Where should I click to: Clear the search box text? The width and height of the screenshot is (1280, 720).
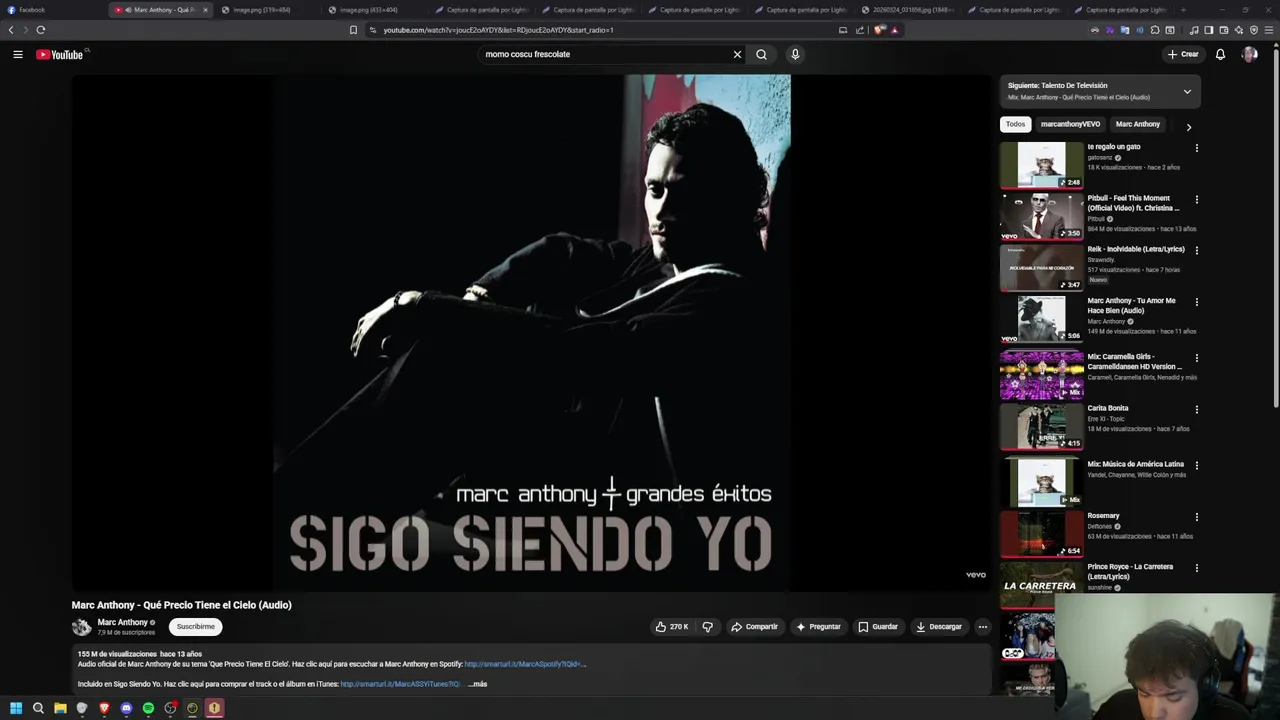tap(737, 54)
